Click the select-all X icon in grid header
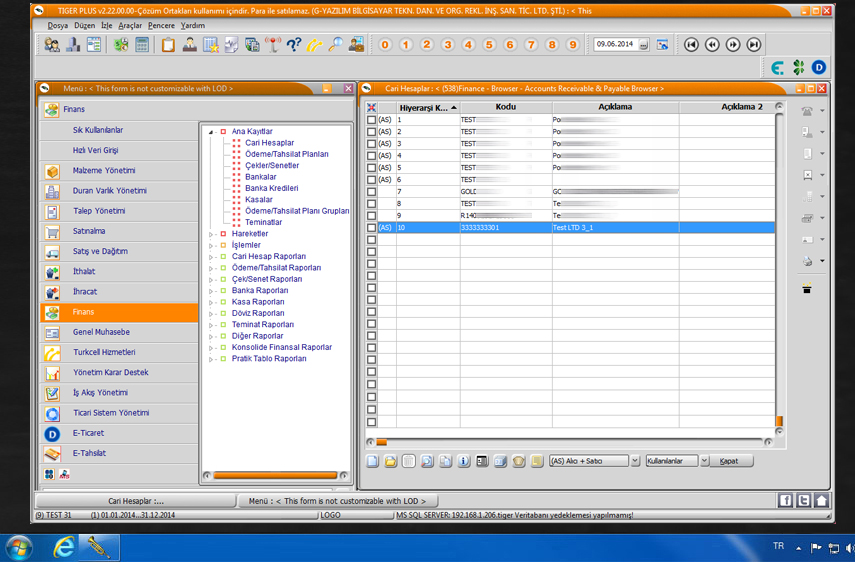Image resolution: width=855 pixels, height=562 pixels. [371, 107]
